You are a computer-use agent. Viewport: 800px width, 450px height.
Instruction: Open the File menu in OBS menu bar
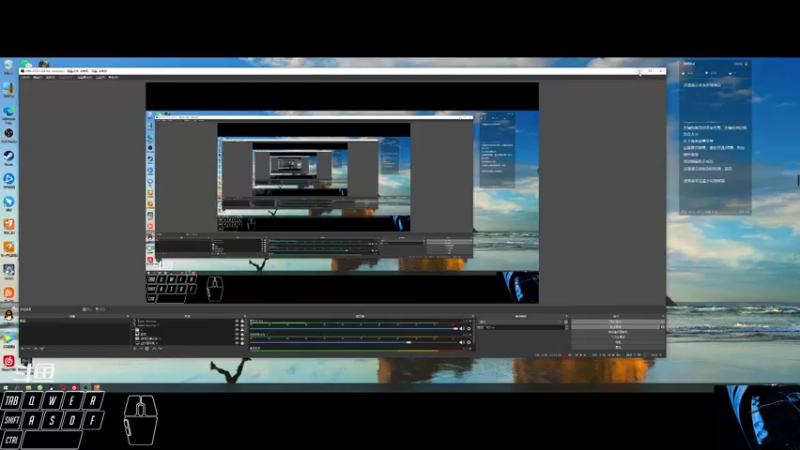coord(24,78)
